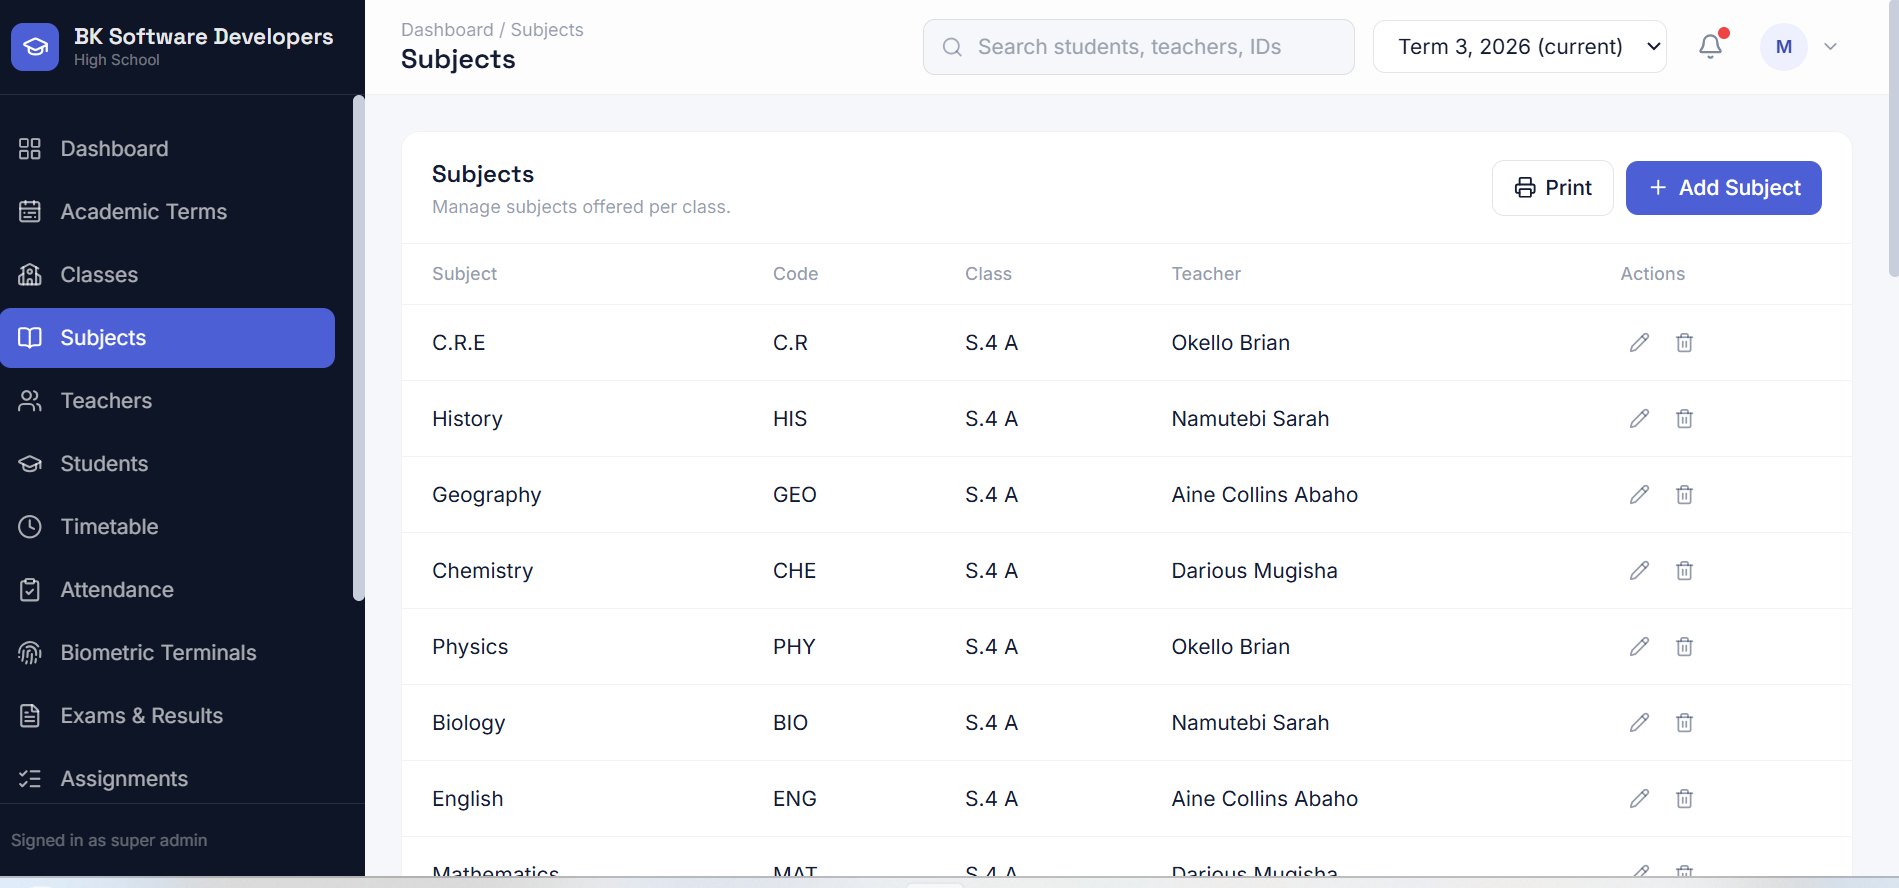Delete the Chemistry subject row
This screenshot has width=1899, height=888.
click(x=1685, y=571)
